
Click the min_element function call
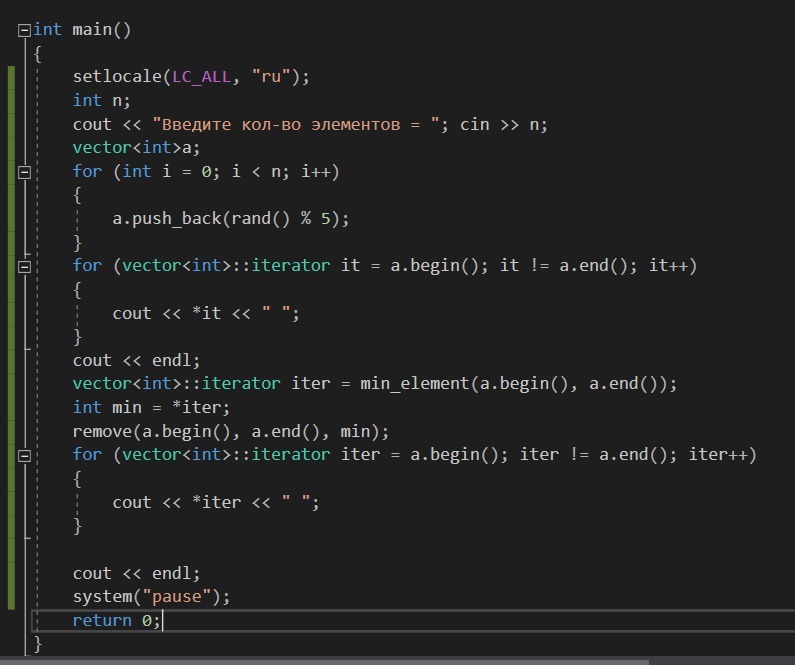pyautogui.click(x=419, y=384)
